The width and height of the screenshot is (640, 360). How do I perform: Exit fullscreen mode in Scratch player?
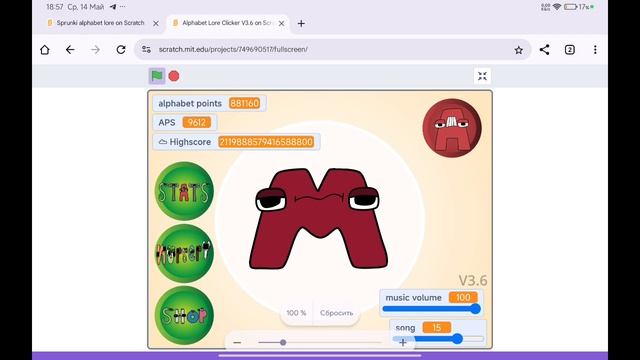[x=482, y=76]
